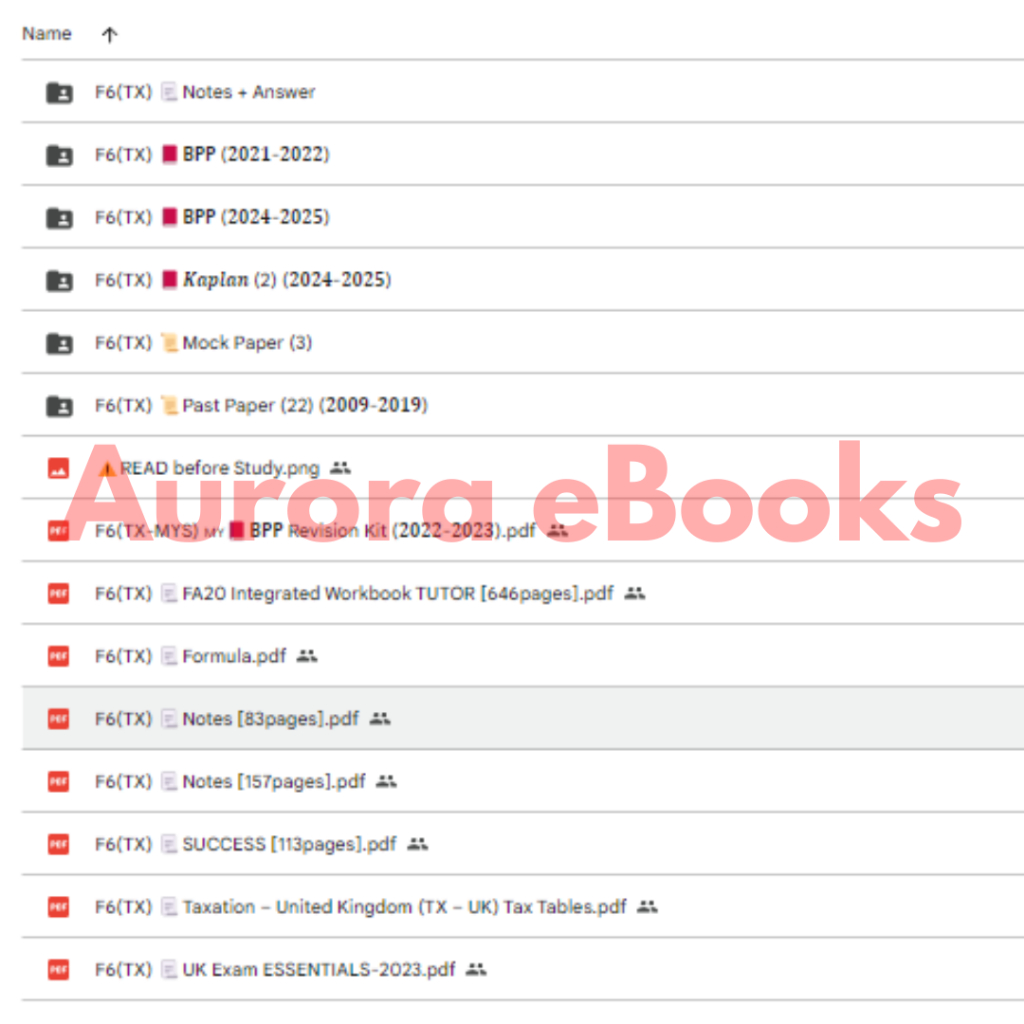Image resolution: width=1024 pixels, height=1024 pixels.
Task: Select folder name F6(TX) BPP (2024-2025)
Action: point(212,217)
